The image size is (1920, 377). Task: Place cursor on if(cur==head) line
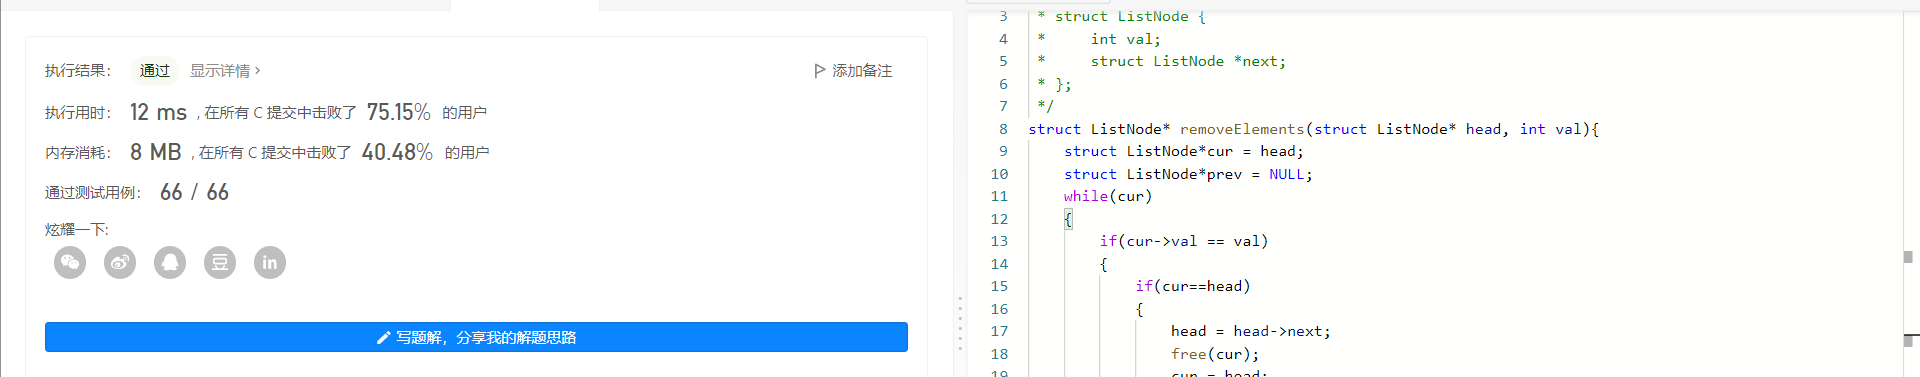pyautogui.click(x=1193, y=286)
